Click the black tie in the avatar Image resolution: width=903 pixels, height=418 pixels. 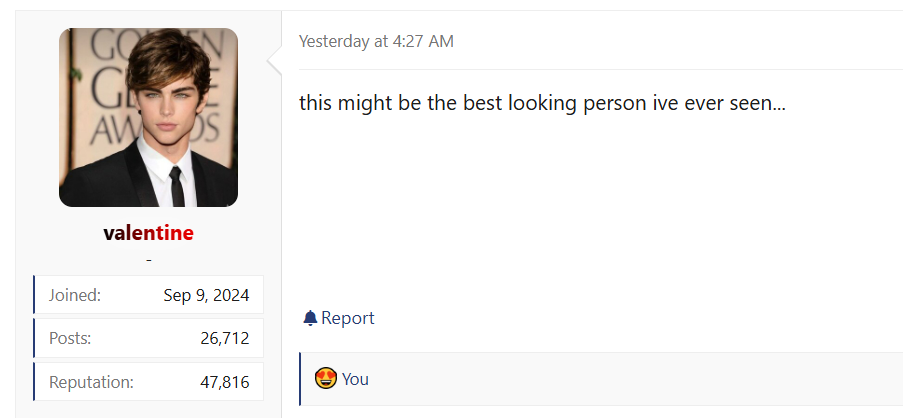click(176, 185)
